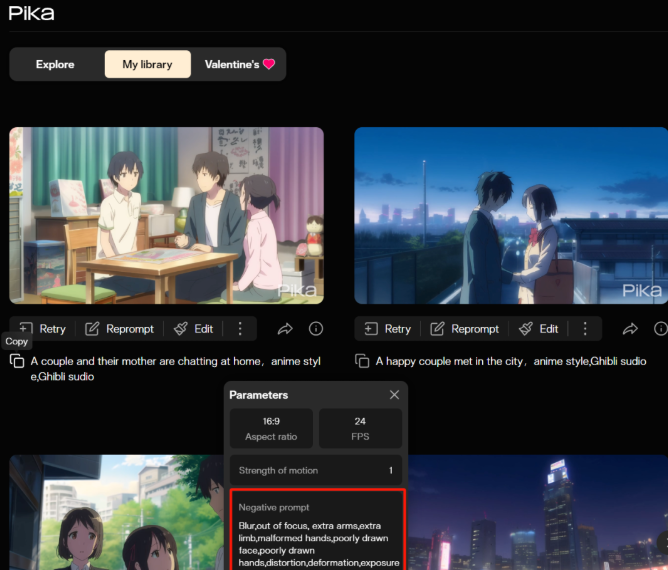Share the happy couple city video

tap(630, 328)
